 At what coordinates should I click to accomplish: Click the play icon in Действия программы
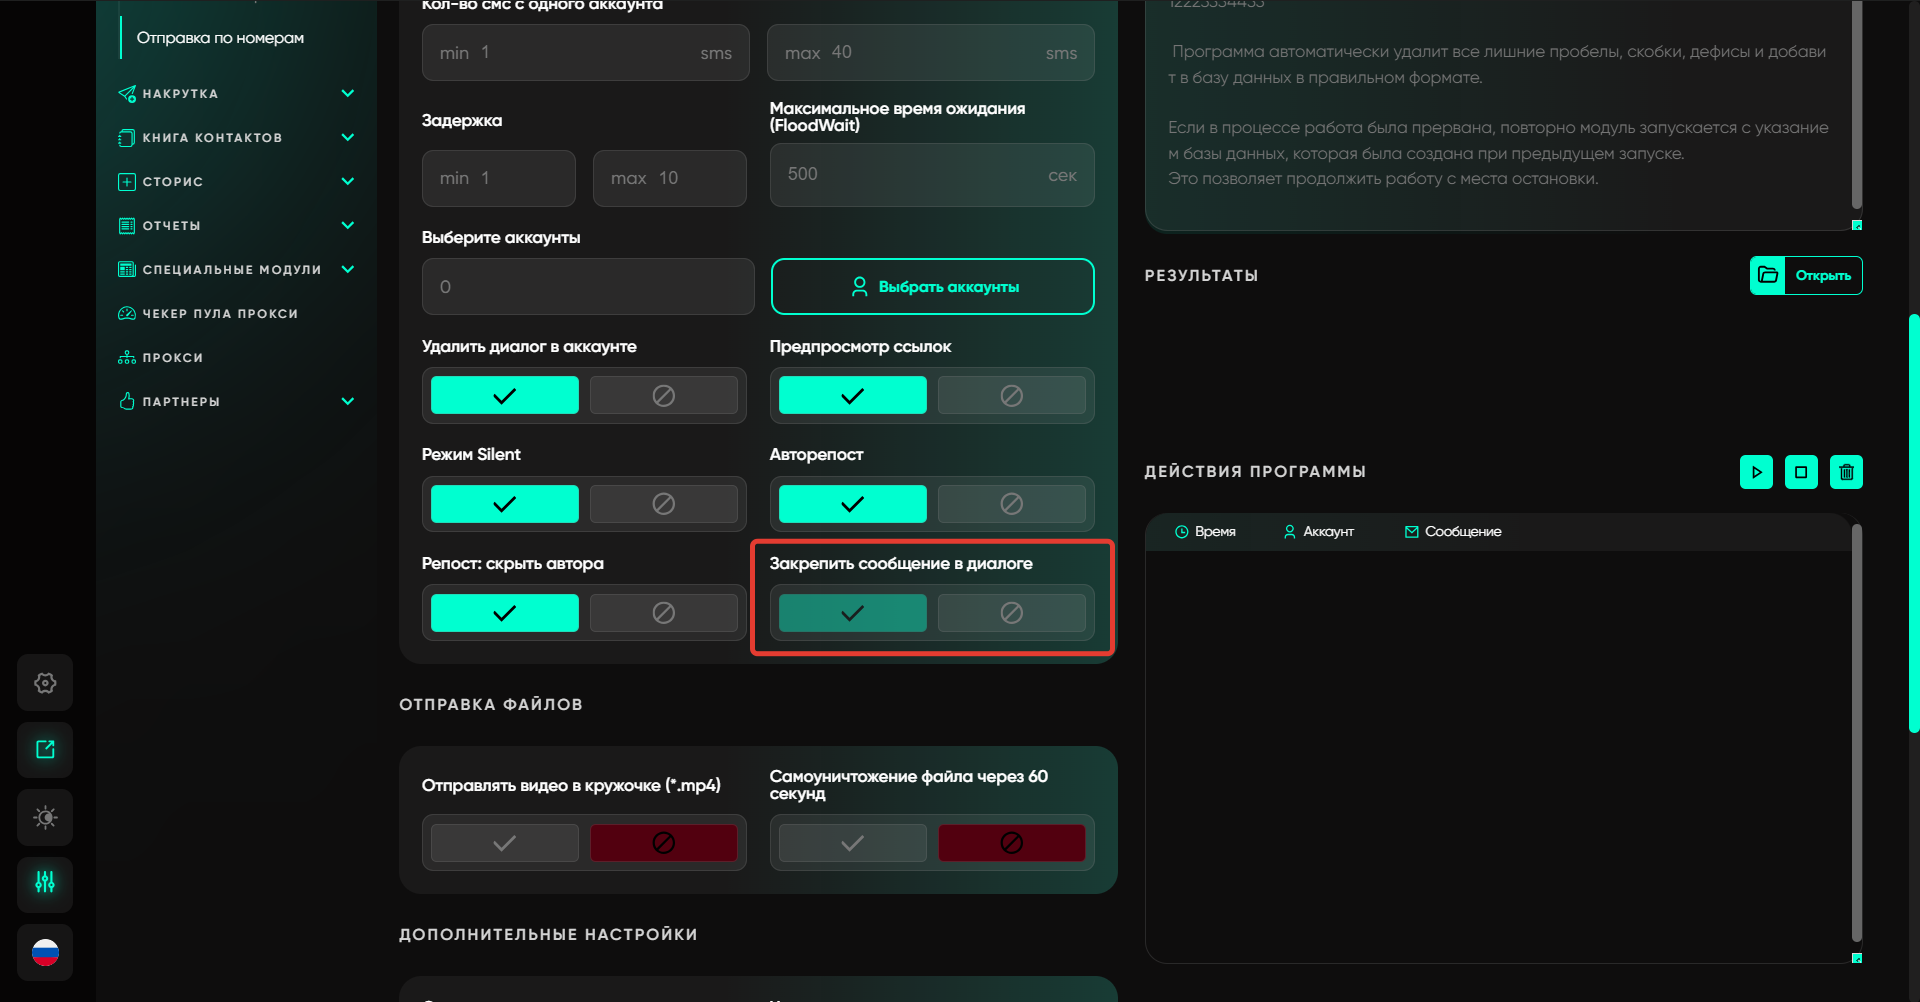(x=1756, y=472)
